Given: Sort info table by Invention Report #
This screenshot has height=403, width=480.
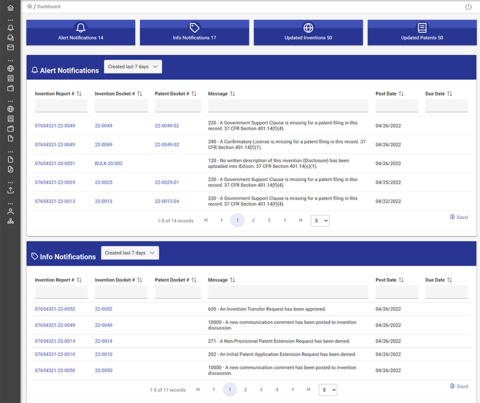Looking at the screenshot, I should tap(79, 280).
